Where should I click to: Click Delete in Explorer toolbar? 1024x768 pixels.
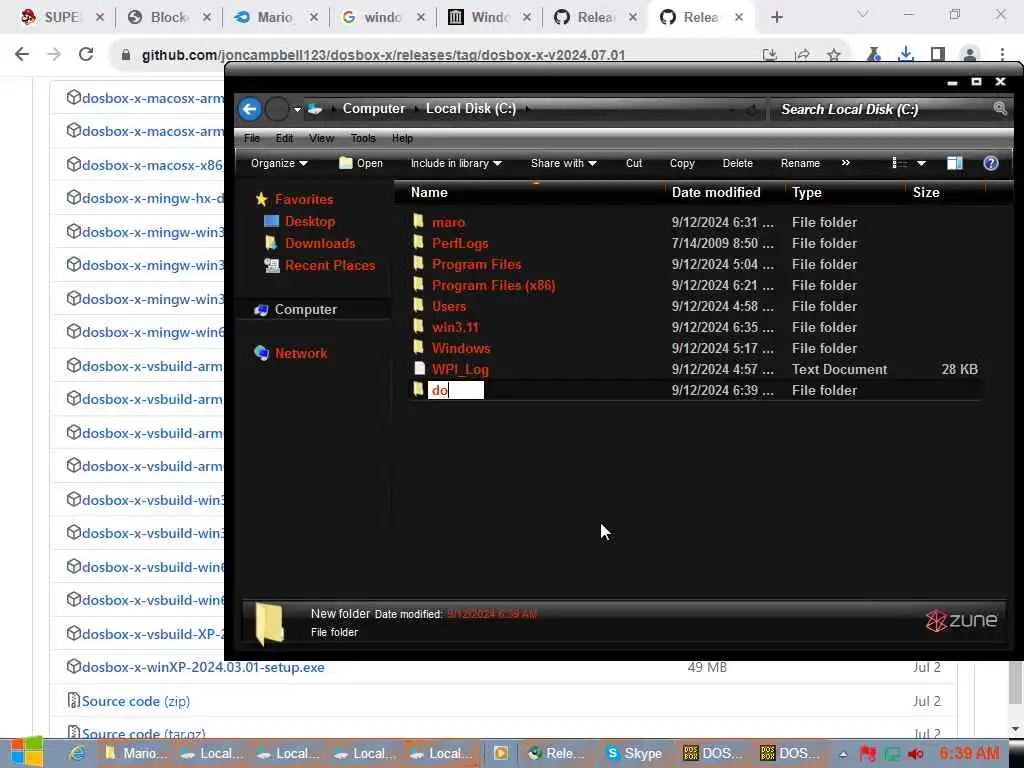(737, 163)
